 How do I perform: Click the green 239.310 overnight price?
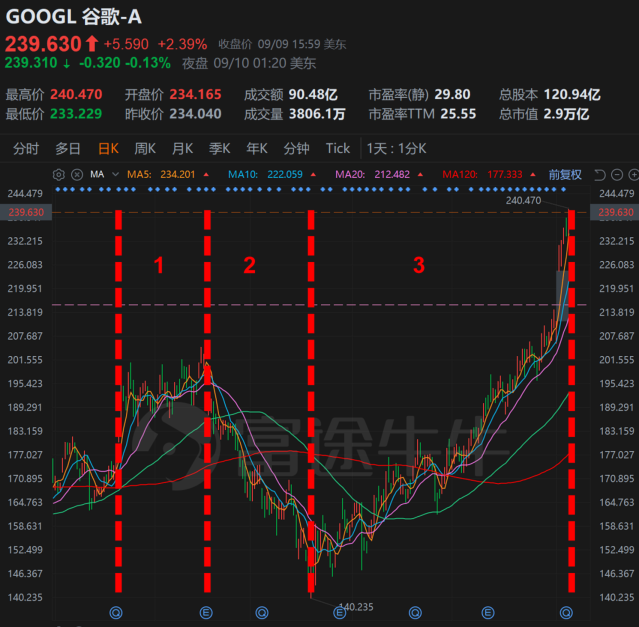[31, 63]
